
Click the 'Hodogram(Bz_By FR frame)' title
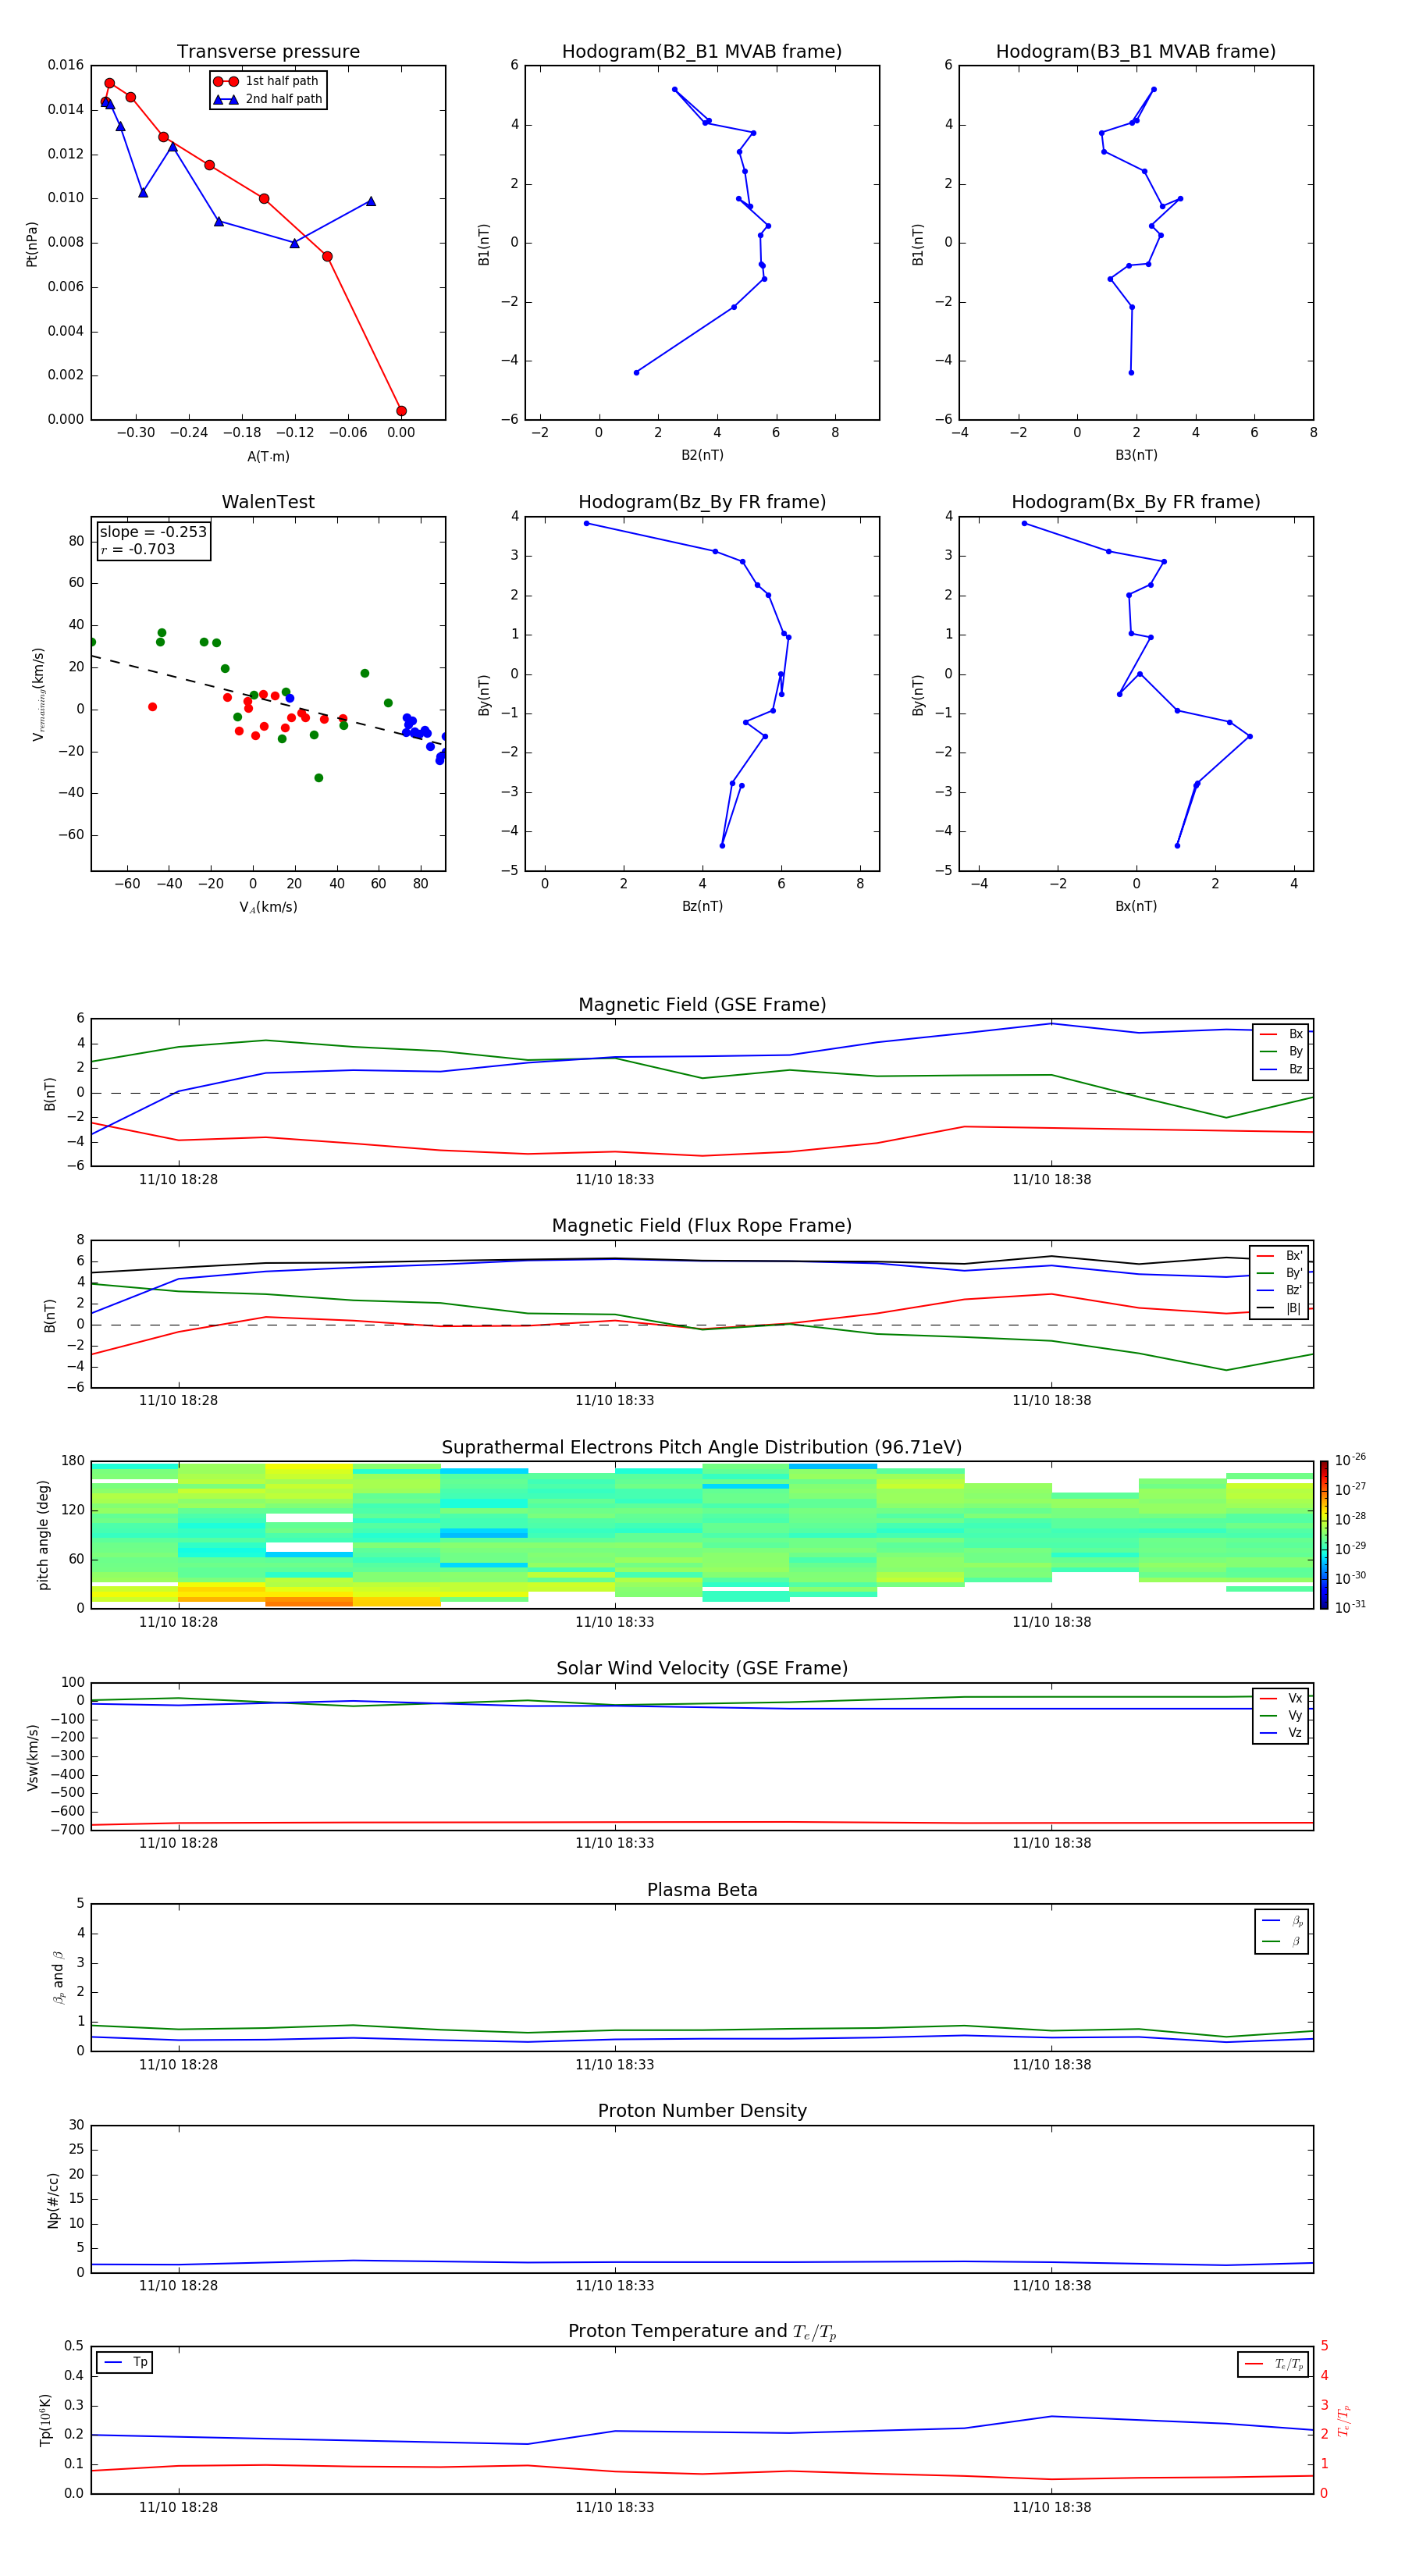pos(702,502)
